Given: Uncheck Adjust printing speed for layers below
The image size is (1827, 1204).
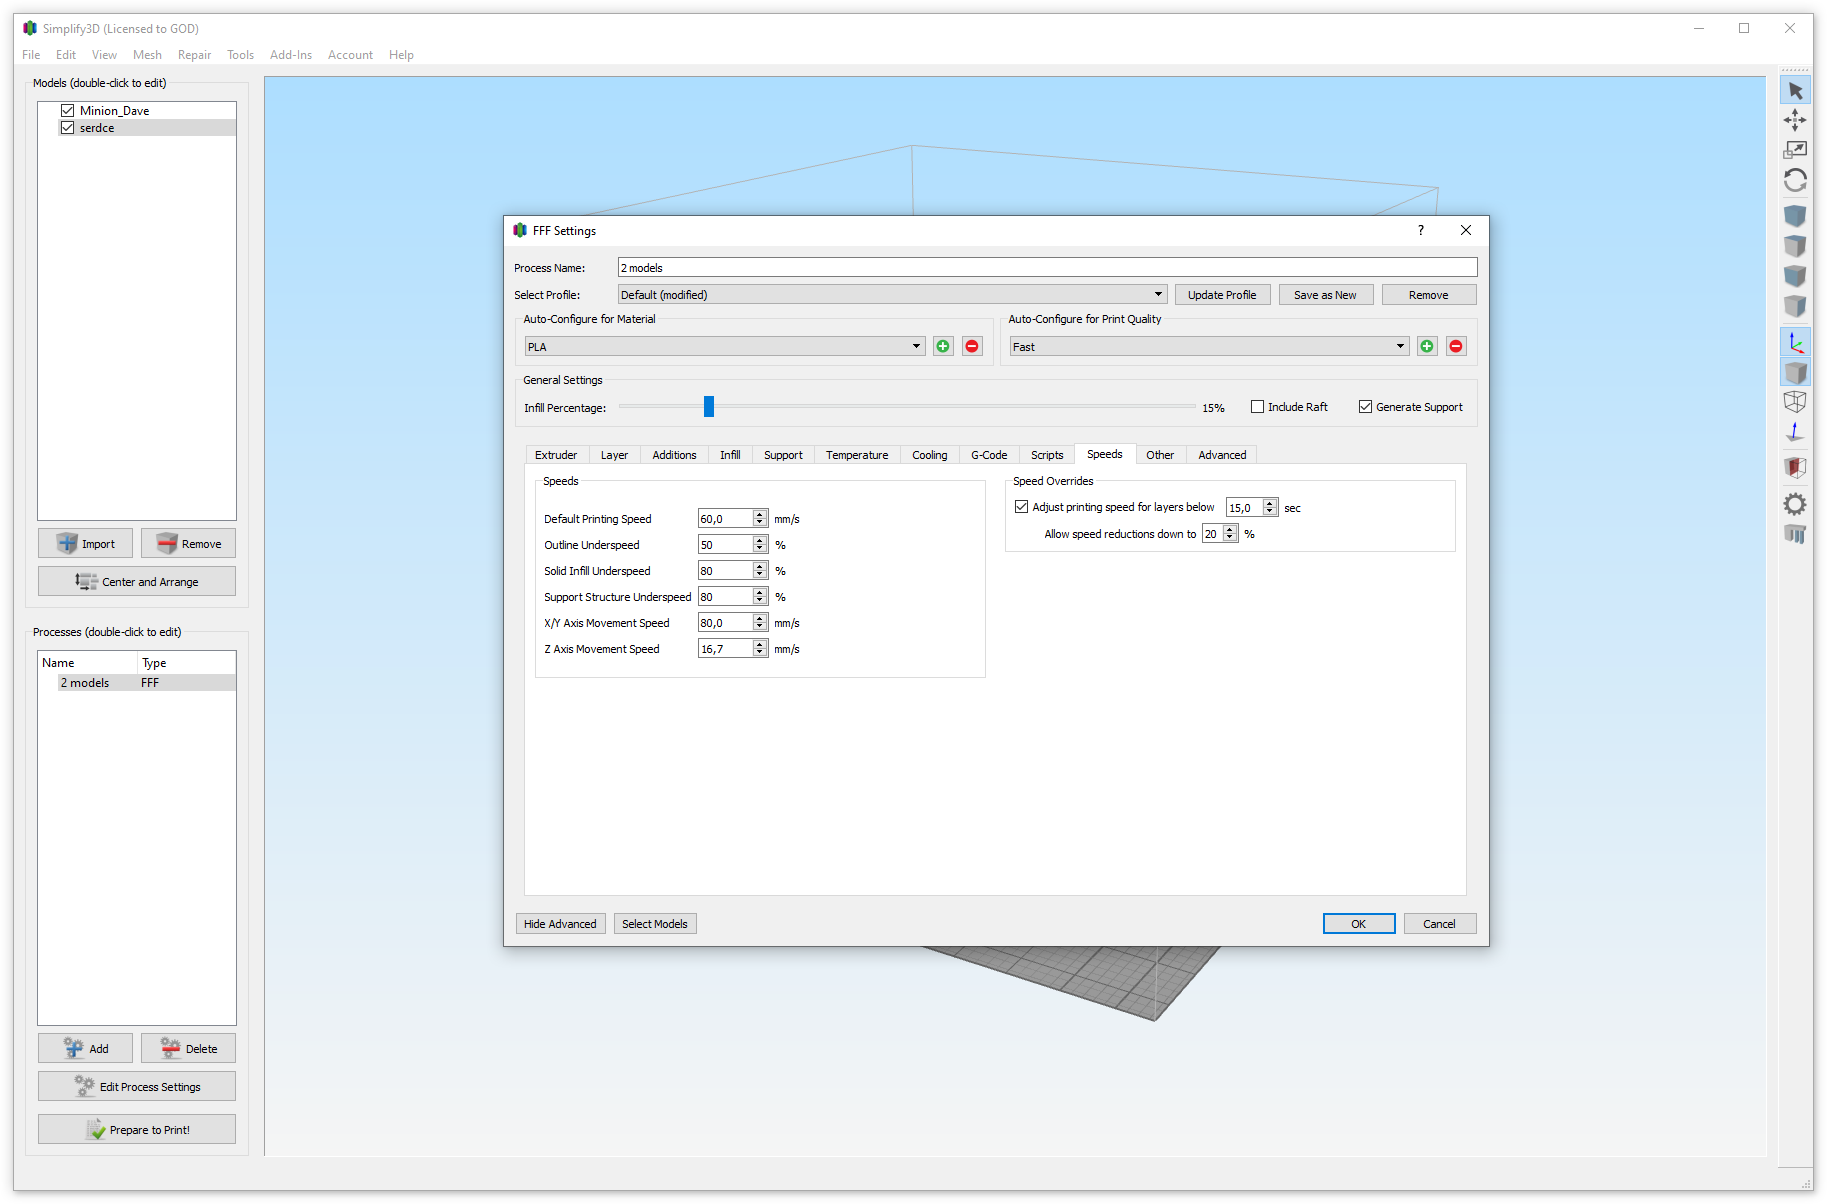Looking at the screenshot, I should coord(1021,507).
